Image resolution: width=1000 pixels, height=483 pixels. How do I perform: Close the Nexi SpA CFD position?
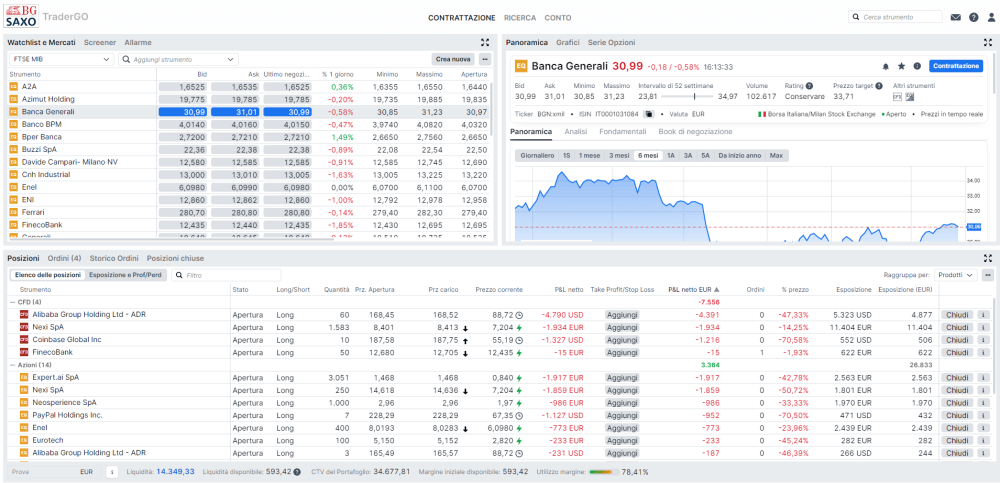(x=957, y=327)
